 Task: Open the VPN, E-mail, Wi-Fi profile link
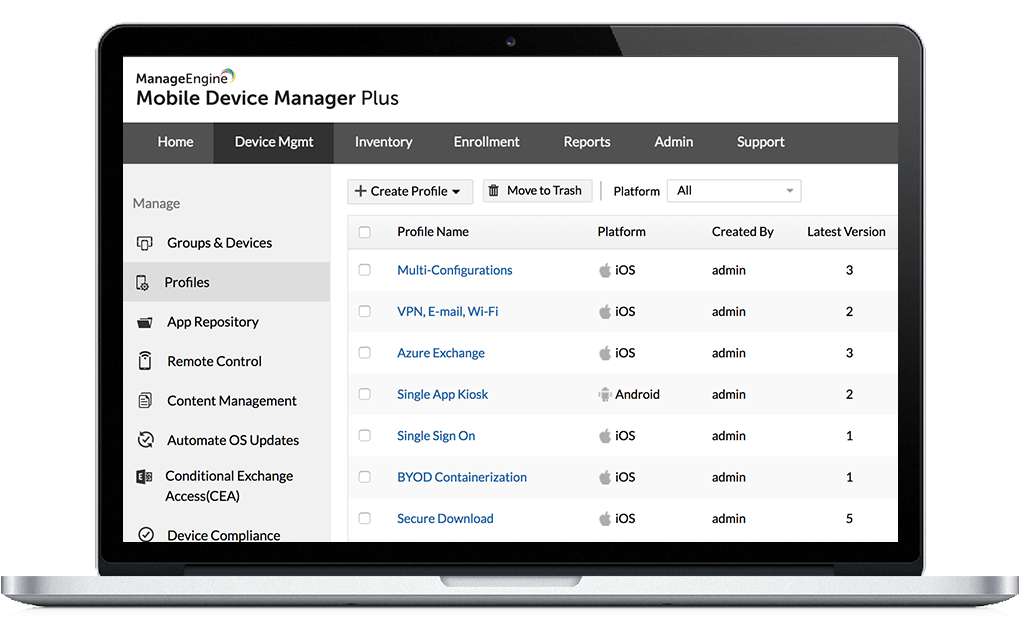click(x=448, y=311)
